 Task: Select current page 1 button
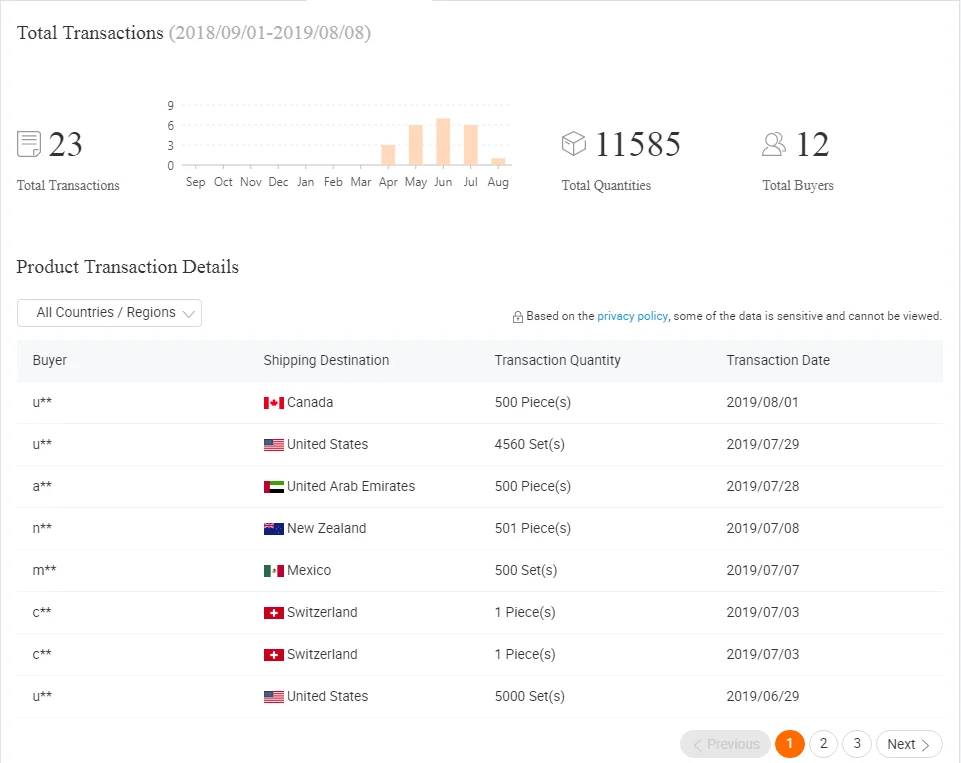pyautogui.click(x=790, y=744)
